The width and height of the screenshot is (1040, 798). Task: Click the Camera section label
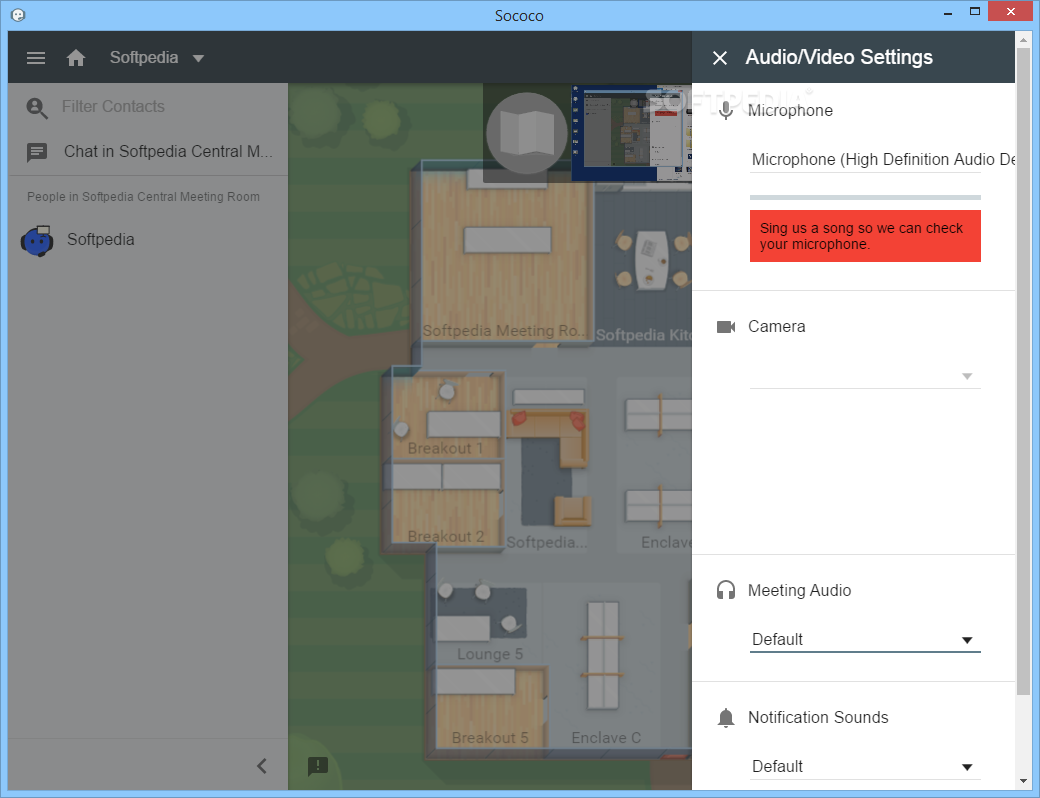pyautogui.click(x=776, y=326)
